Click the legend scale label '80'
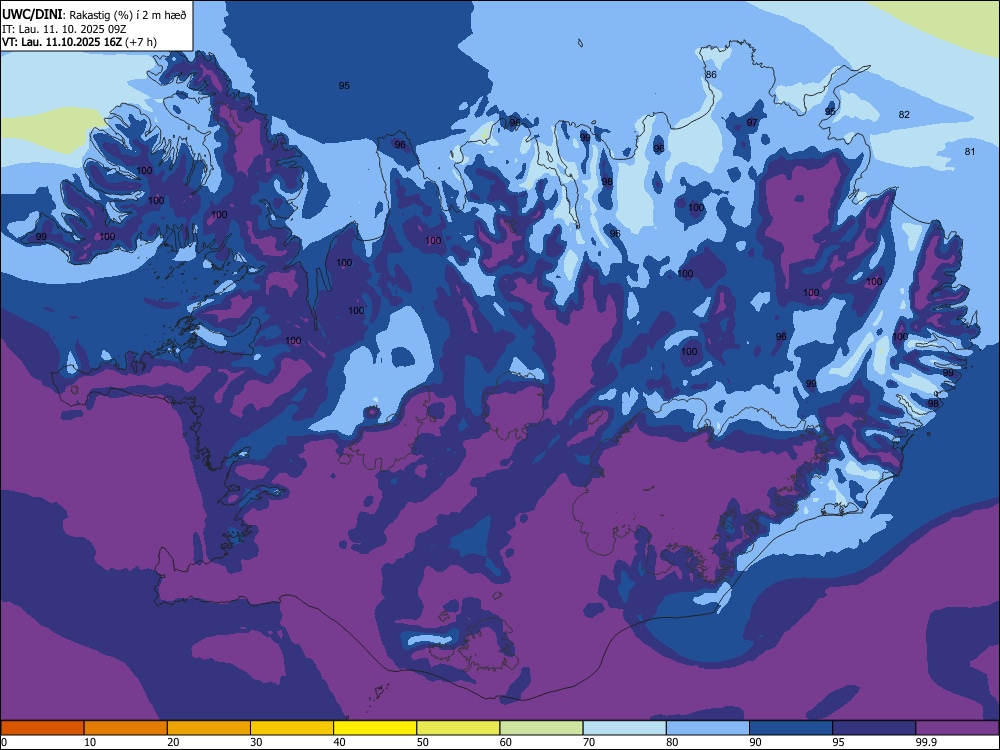This screenshot has width=1000, height=750. click(x=672, y=742)
